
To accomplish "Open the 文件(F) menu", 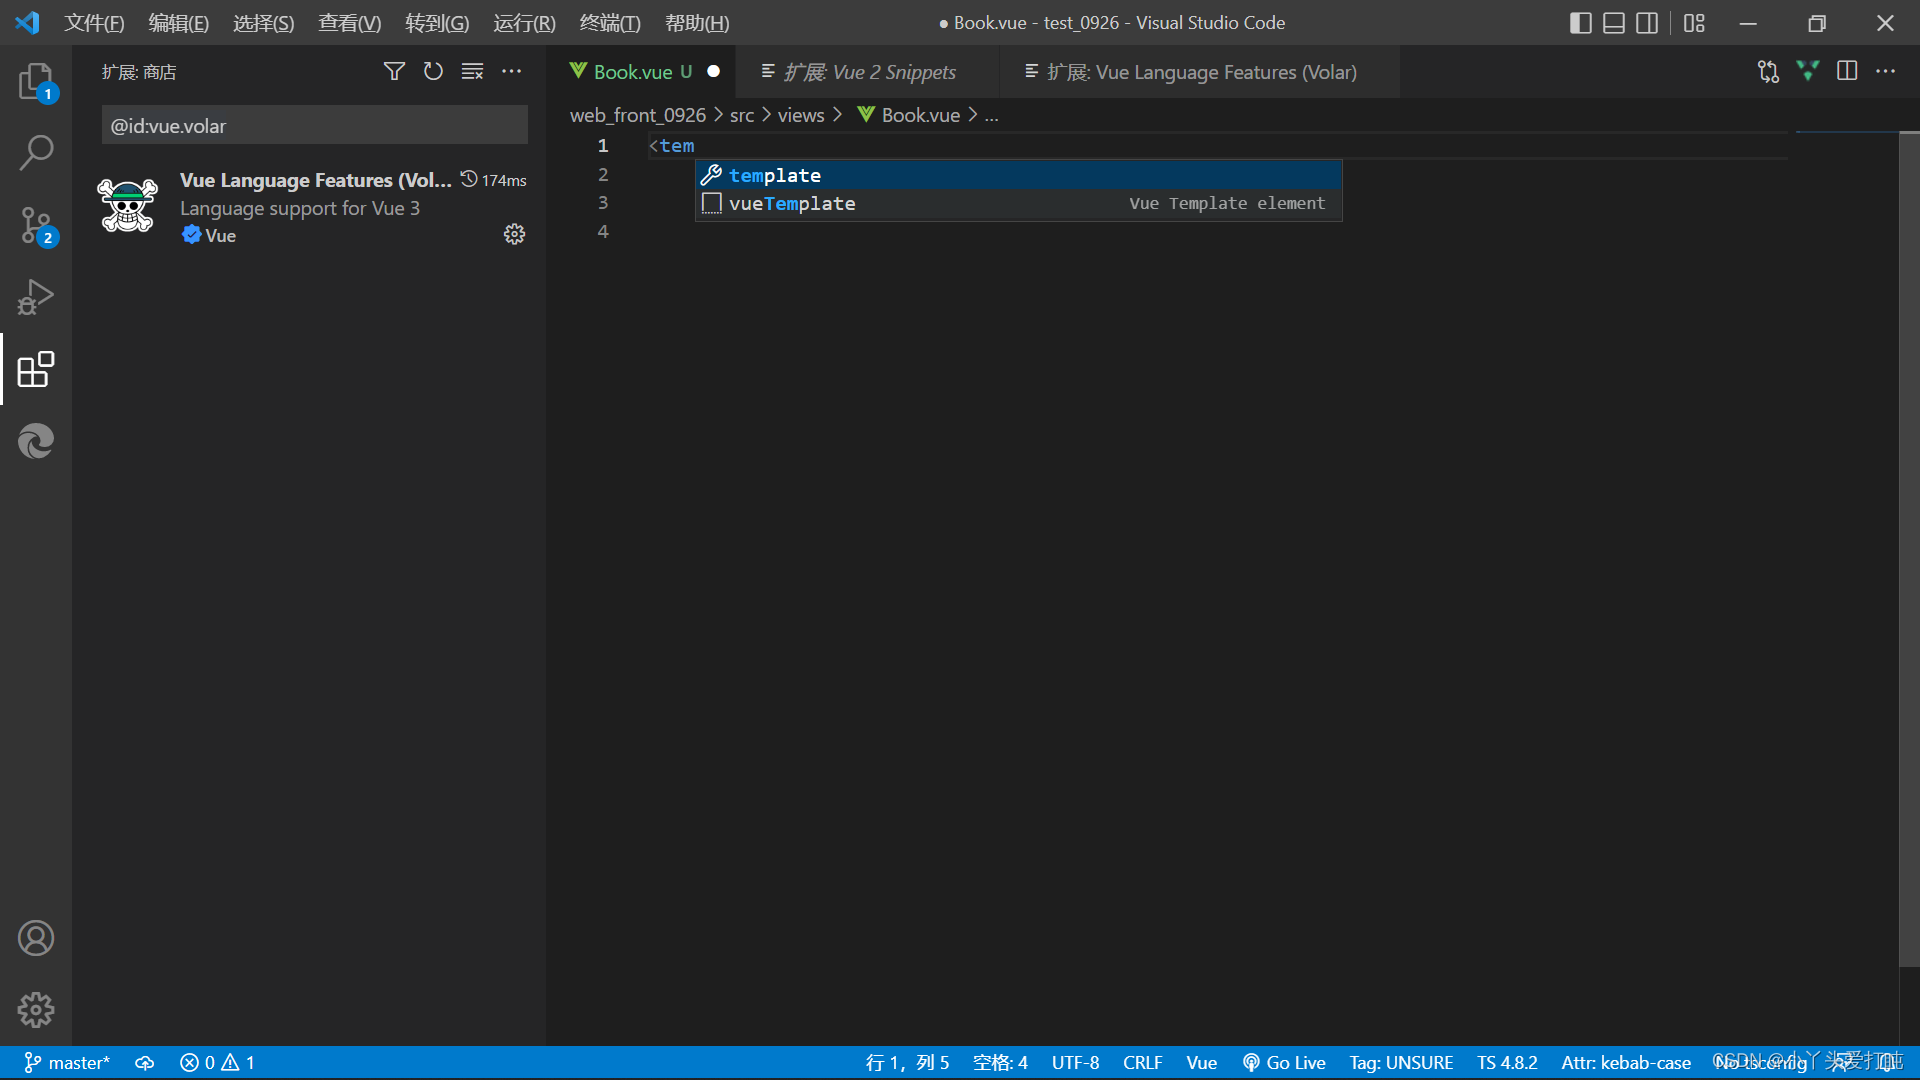I will pos(94,23).
